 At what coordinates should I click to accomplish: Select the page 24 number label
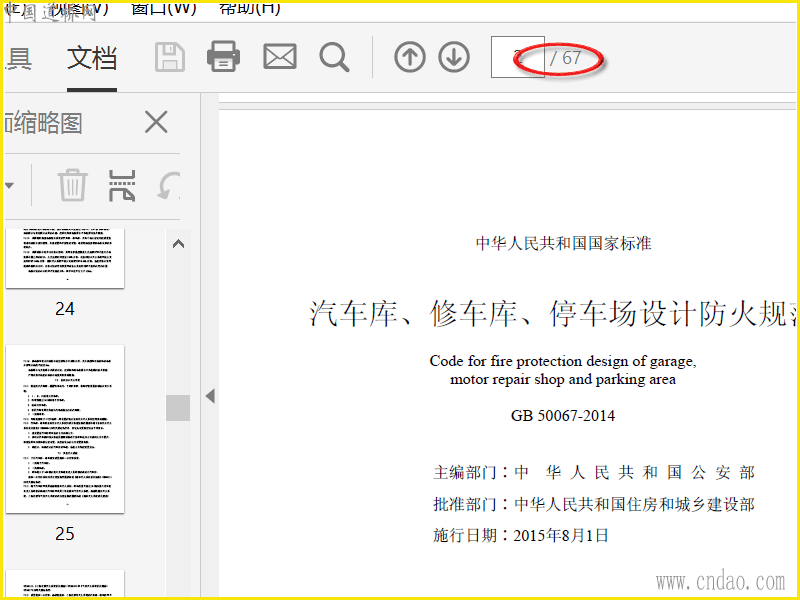[x=65, y=309]
